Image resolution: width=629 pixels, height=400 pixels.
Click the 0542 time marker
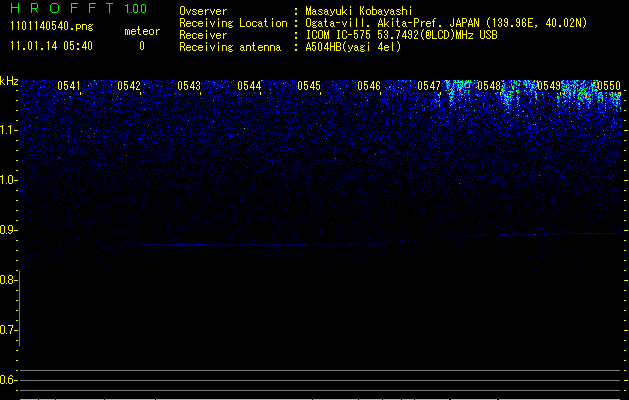(129, 86)
